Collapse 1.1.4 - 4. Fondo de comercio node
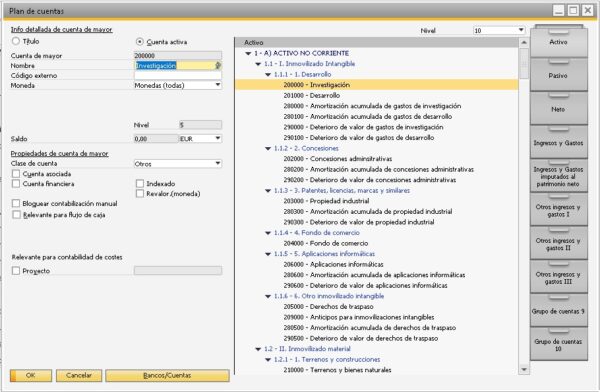600x392 pixels. tap(268, 233)
